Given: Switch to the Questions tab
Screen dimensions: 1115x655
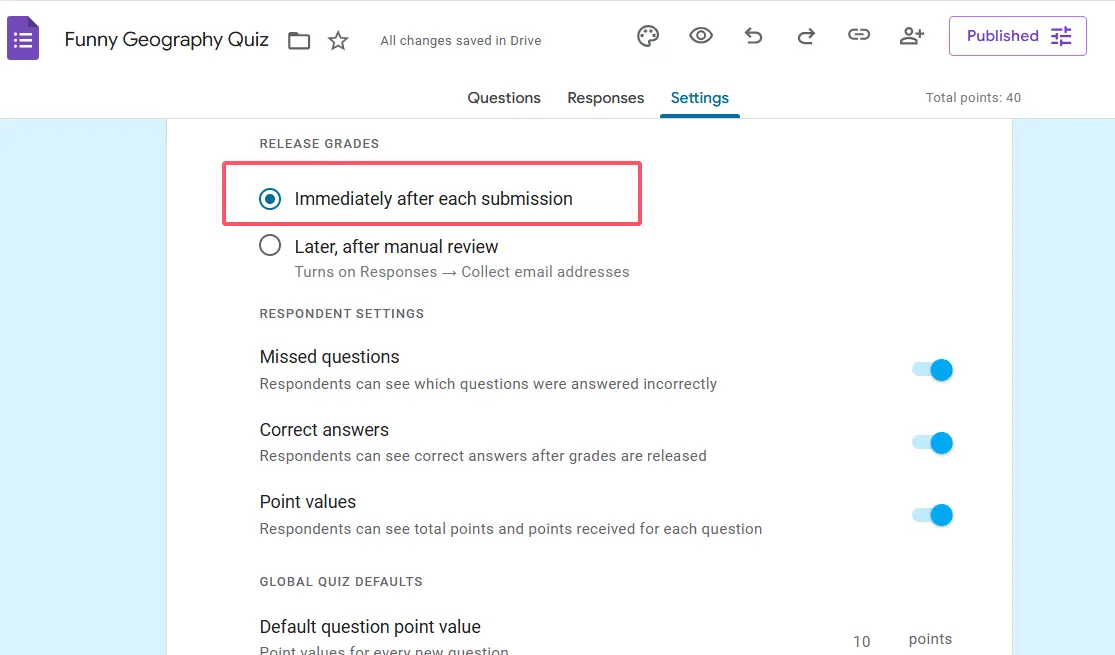Looking at the screenshot, I should coord(504,98).
